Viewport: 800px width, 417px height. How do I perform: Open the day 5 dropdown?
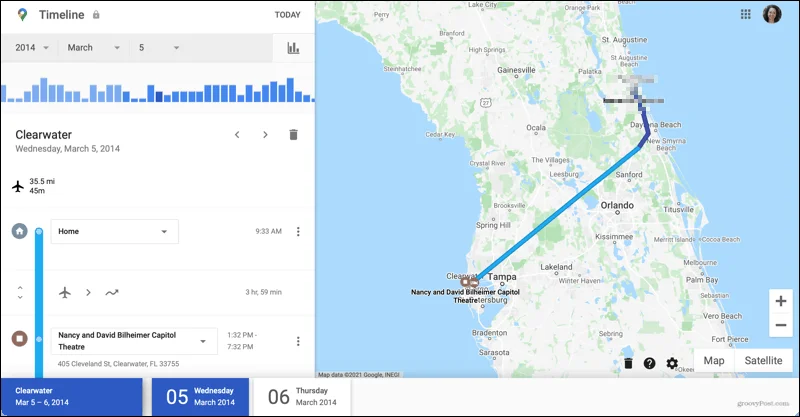tap(159, 47)
